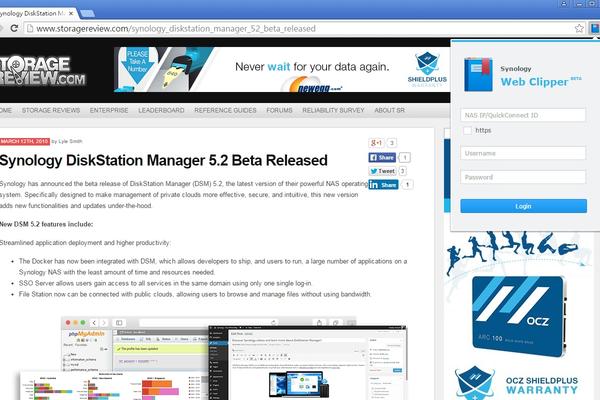Click the StorageReview.com site logo
This screenshot has height=400, width=600.
click(41, 71)
